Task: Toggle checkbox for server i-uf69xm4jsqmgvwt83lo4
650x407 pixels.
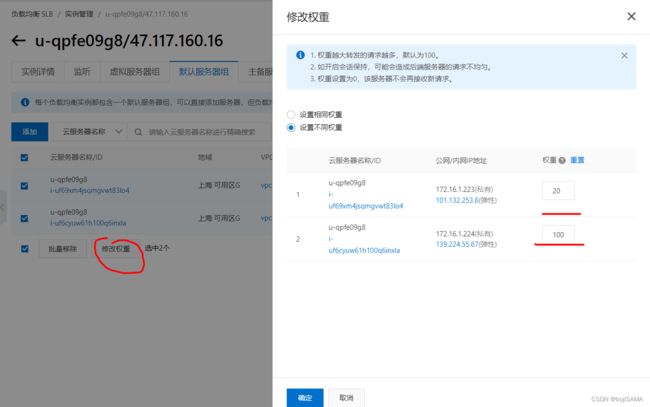Action: tap(24, 186)
